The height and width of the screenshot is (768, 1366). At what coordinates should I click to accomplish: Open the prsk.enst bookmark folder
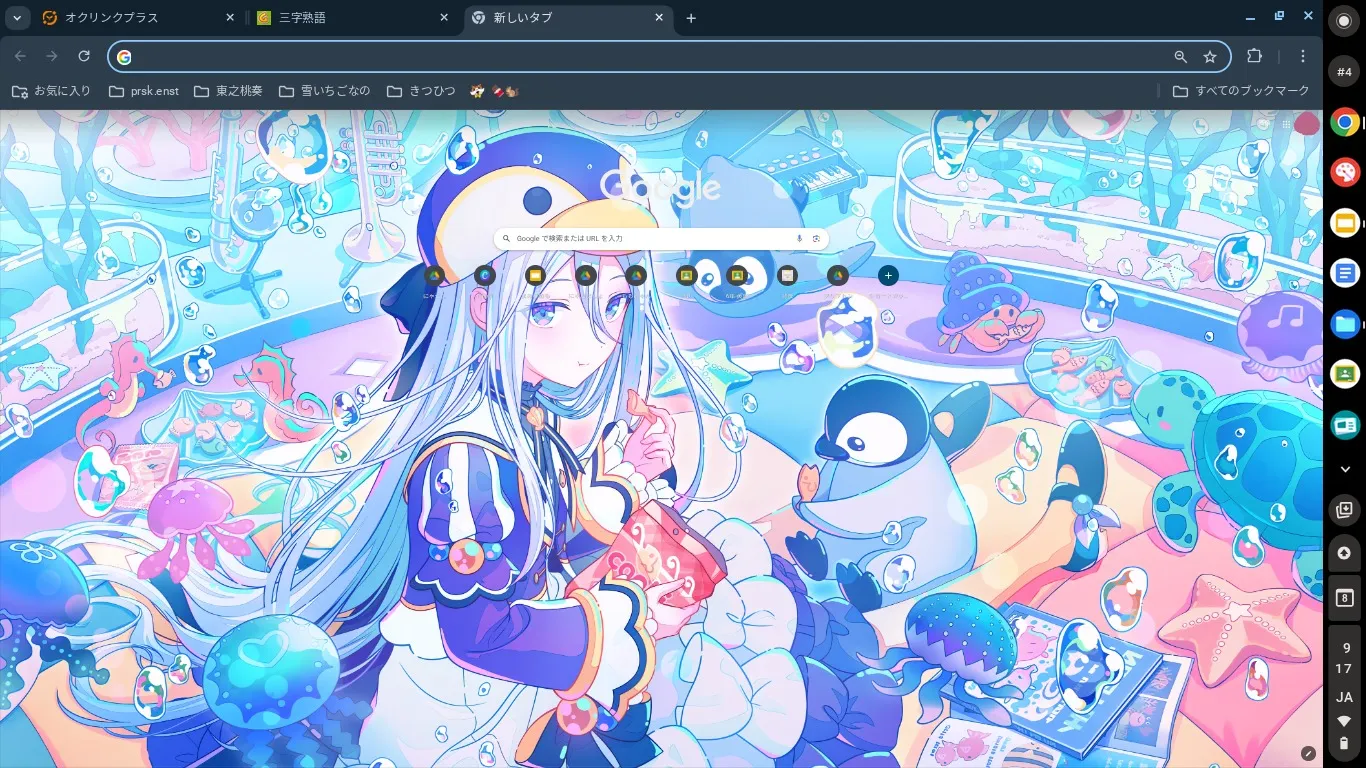143,91
